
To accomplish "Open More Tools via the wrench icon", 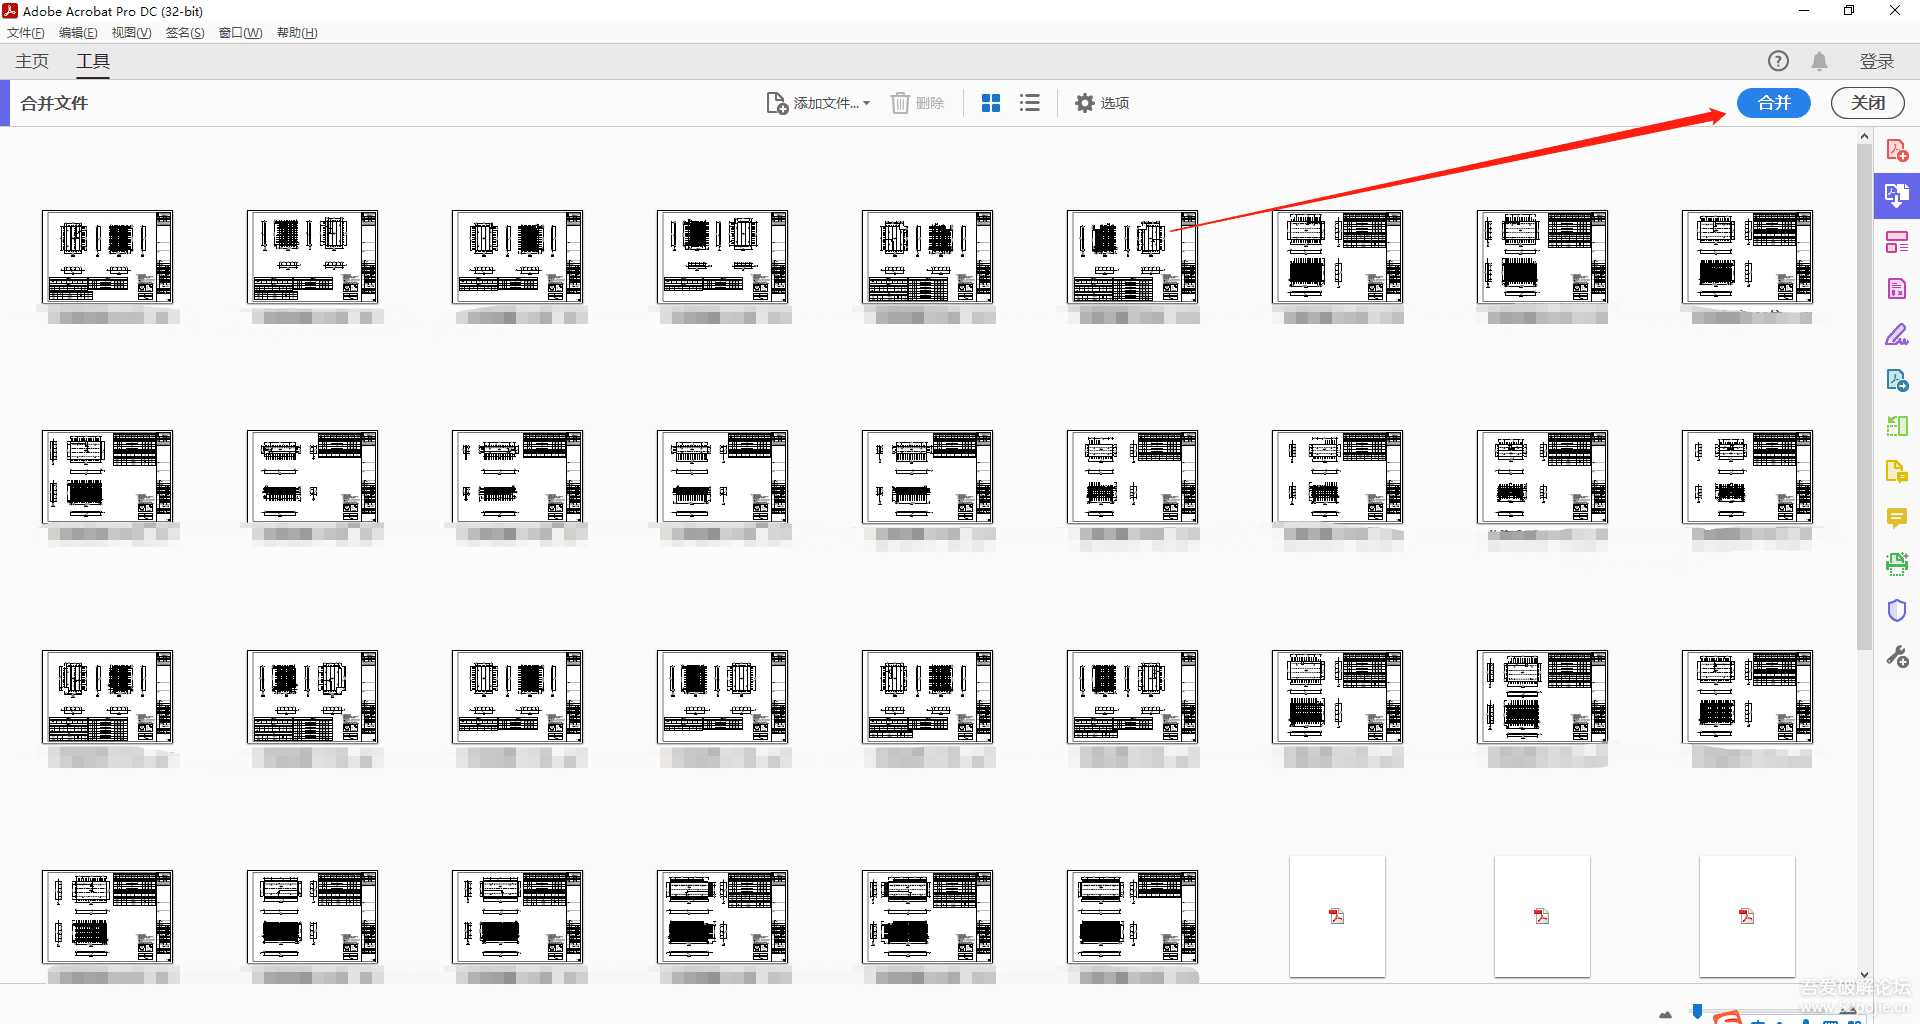I will tap(1897, 656).
